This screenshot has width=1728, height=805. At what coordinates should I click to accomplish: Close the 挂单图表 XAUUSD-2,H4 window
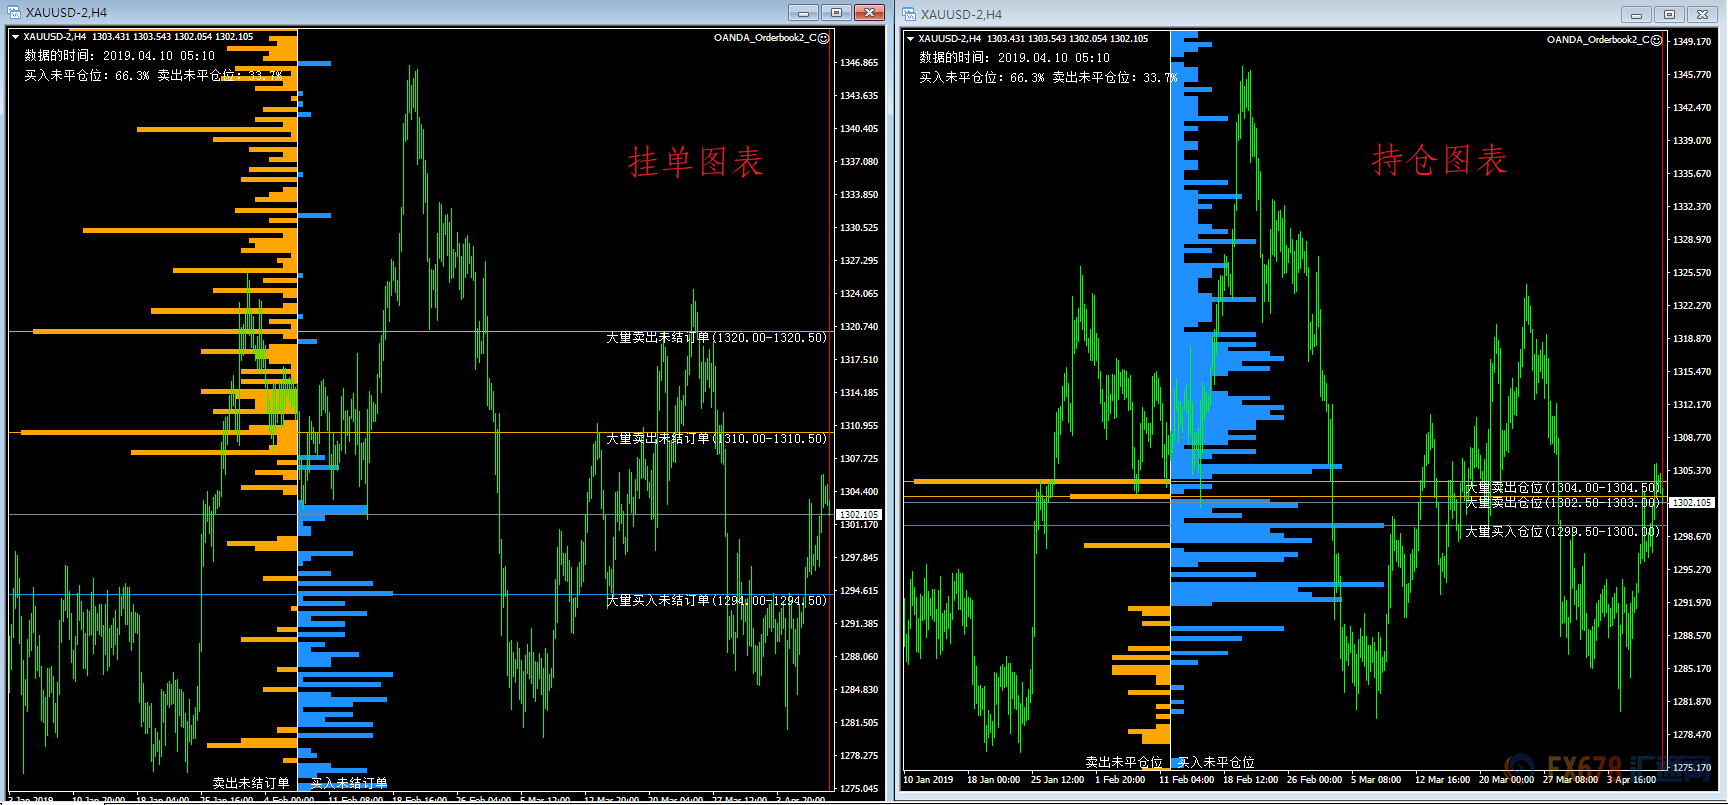[870, 13]
